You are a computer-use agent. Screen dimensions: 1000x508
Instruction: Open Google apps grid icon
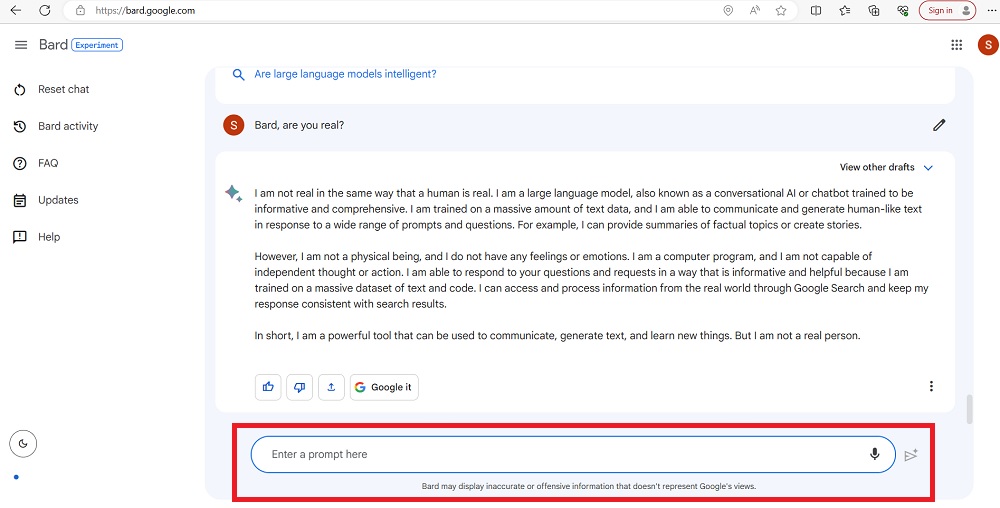coord(956,45)
